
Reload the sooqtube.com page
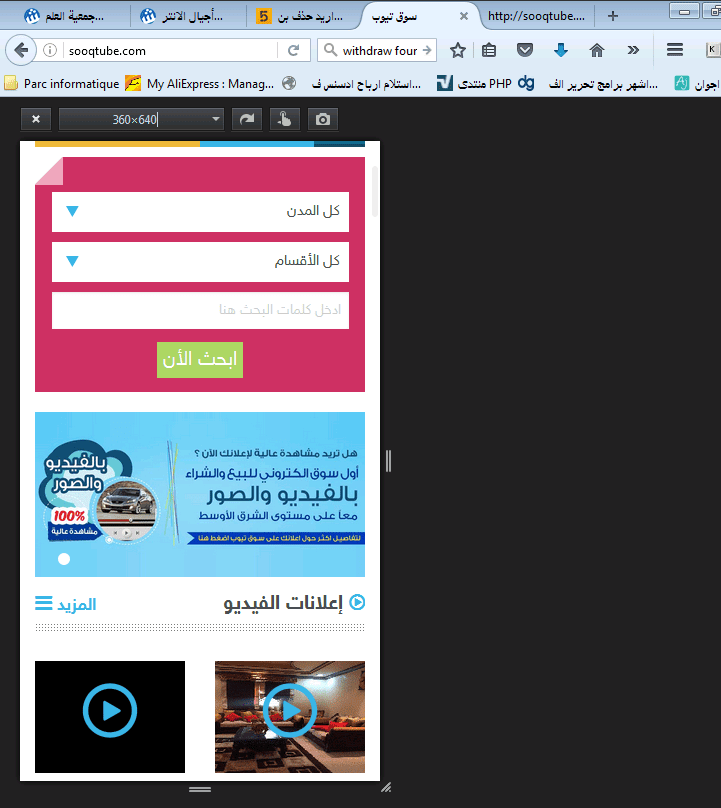[x=293, y=50]
